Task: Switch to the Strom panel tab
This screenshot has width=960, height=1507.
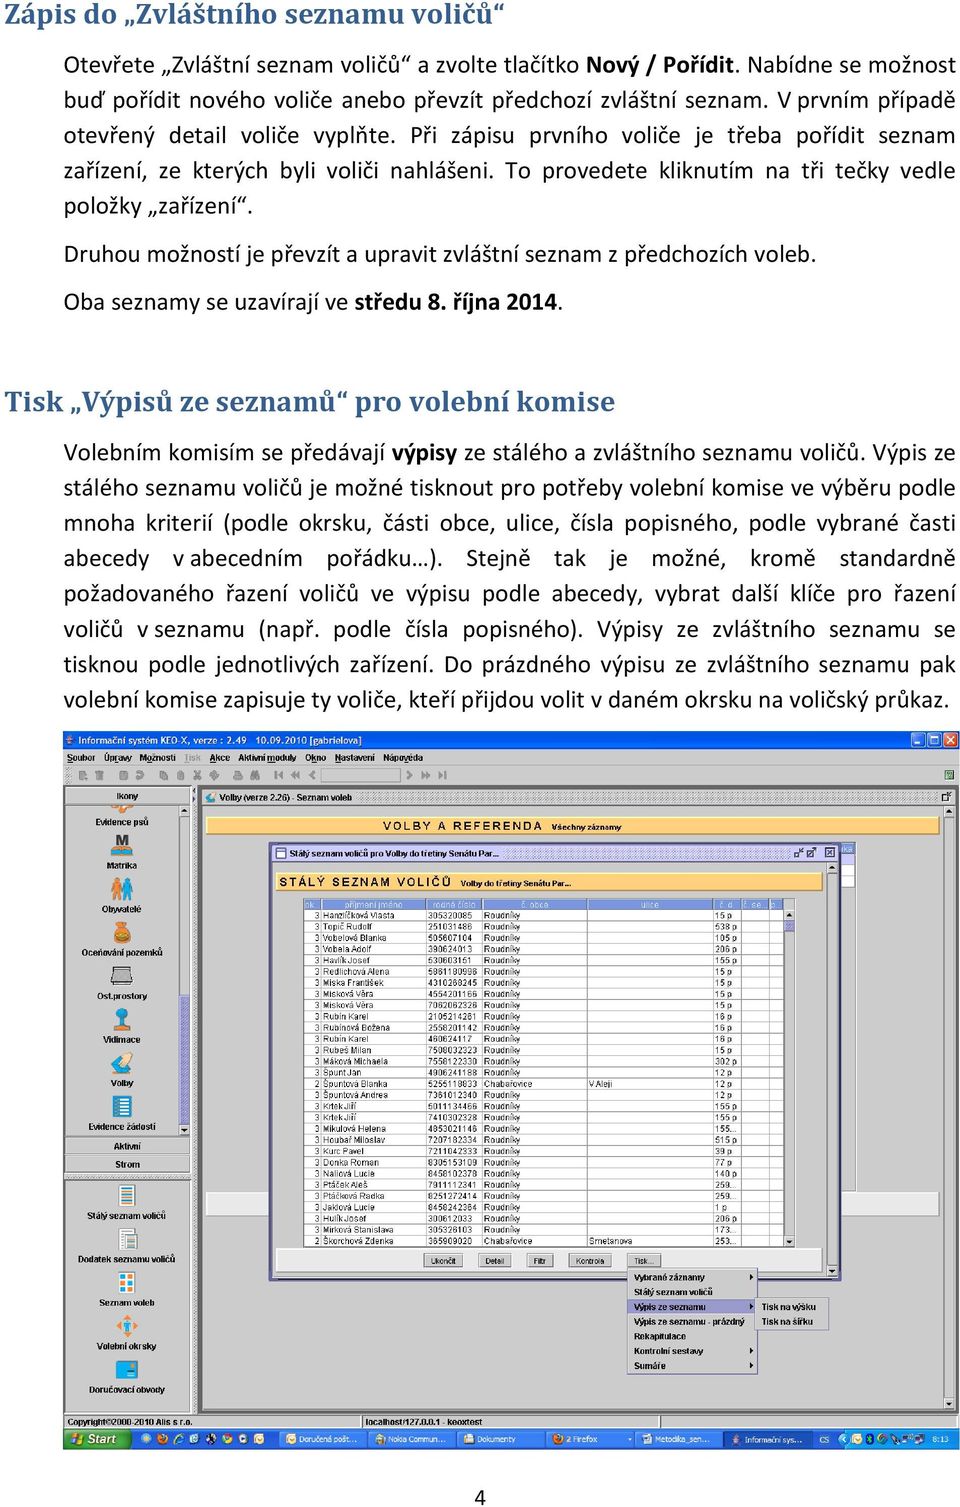Action: 127,1164
